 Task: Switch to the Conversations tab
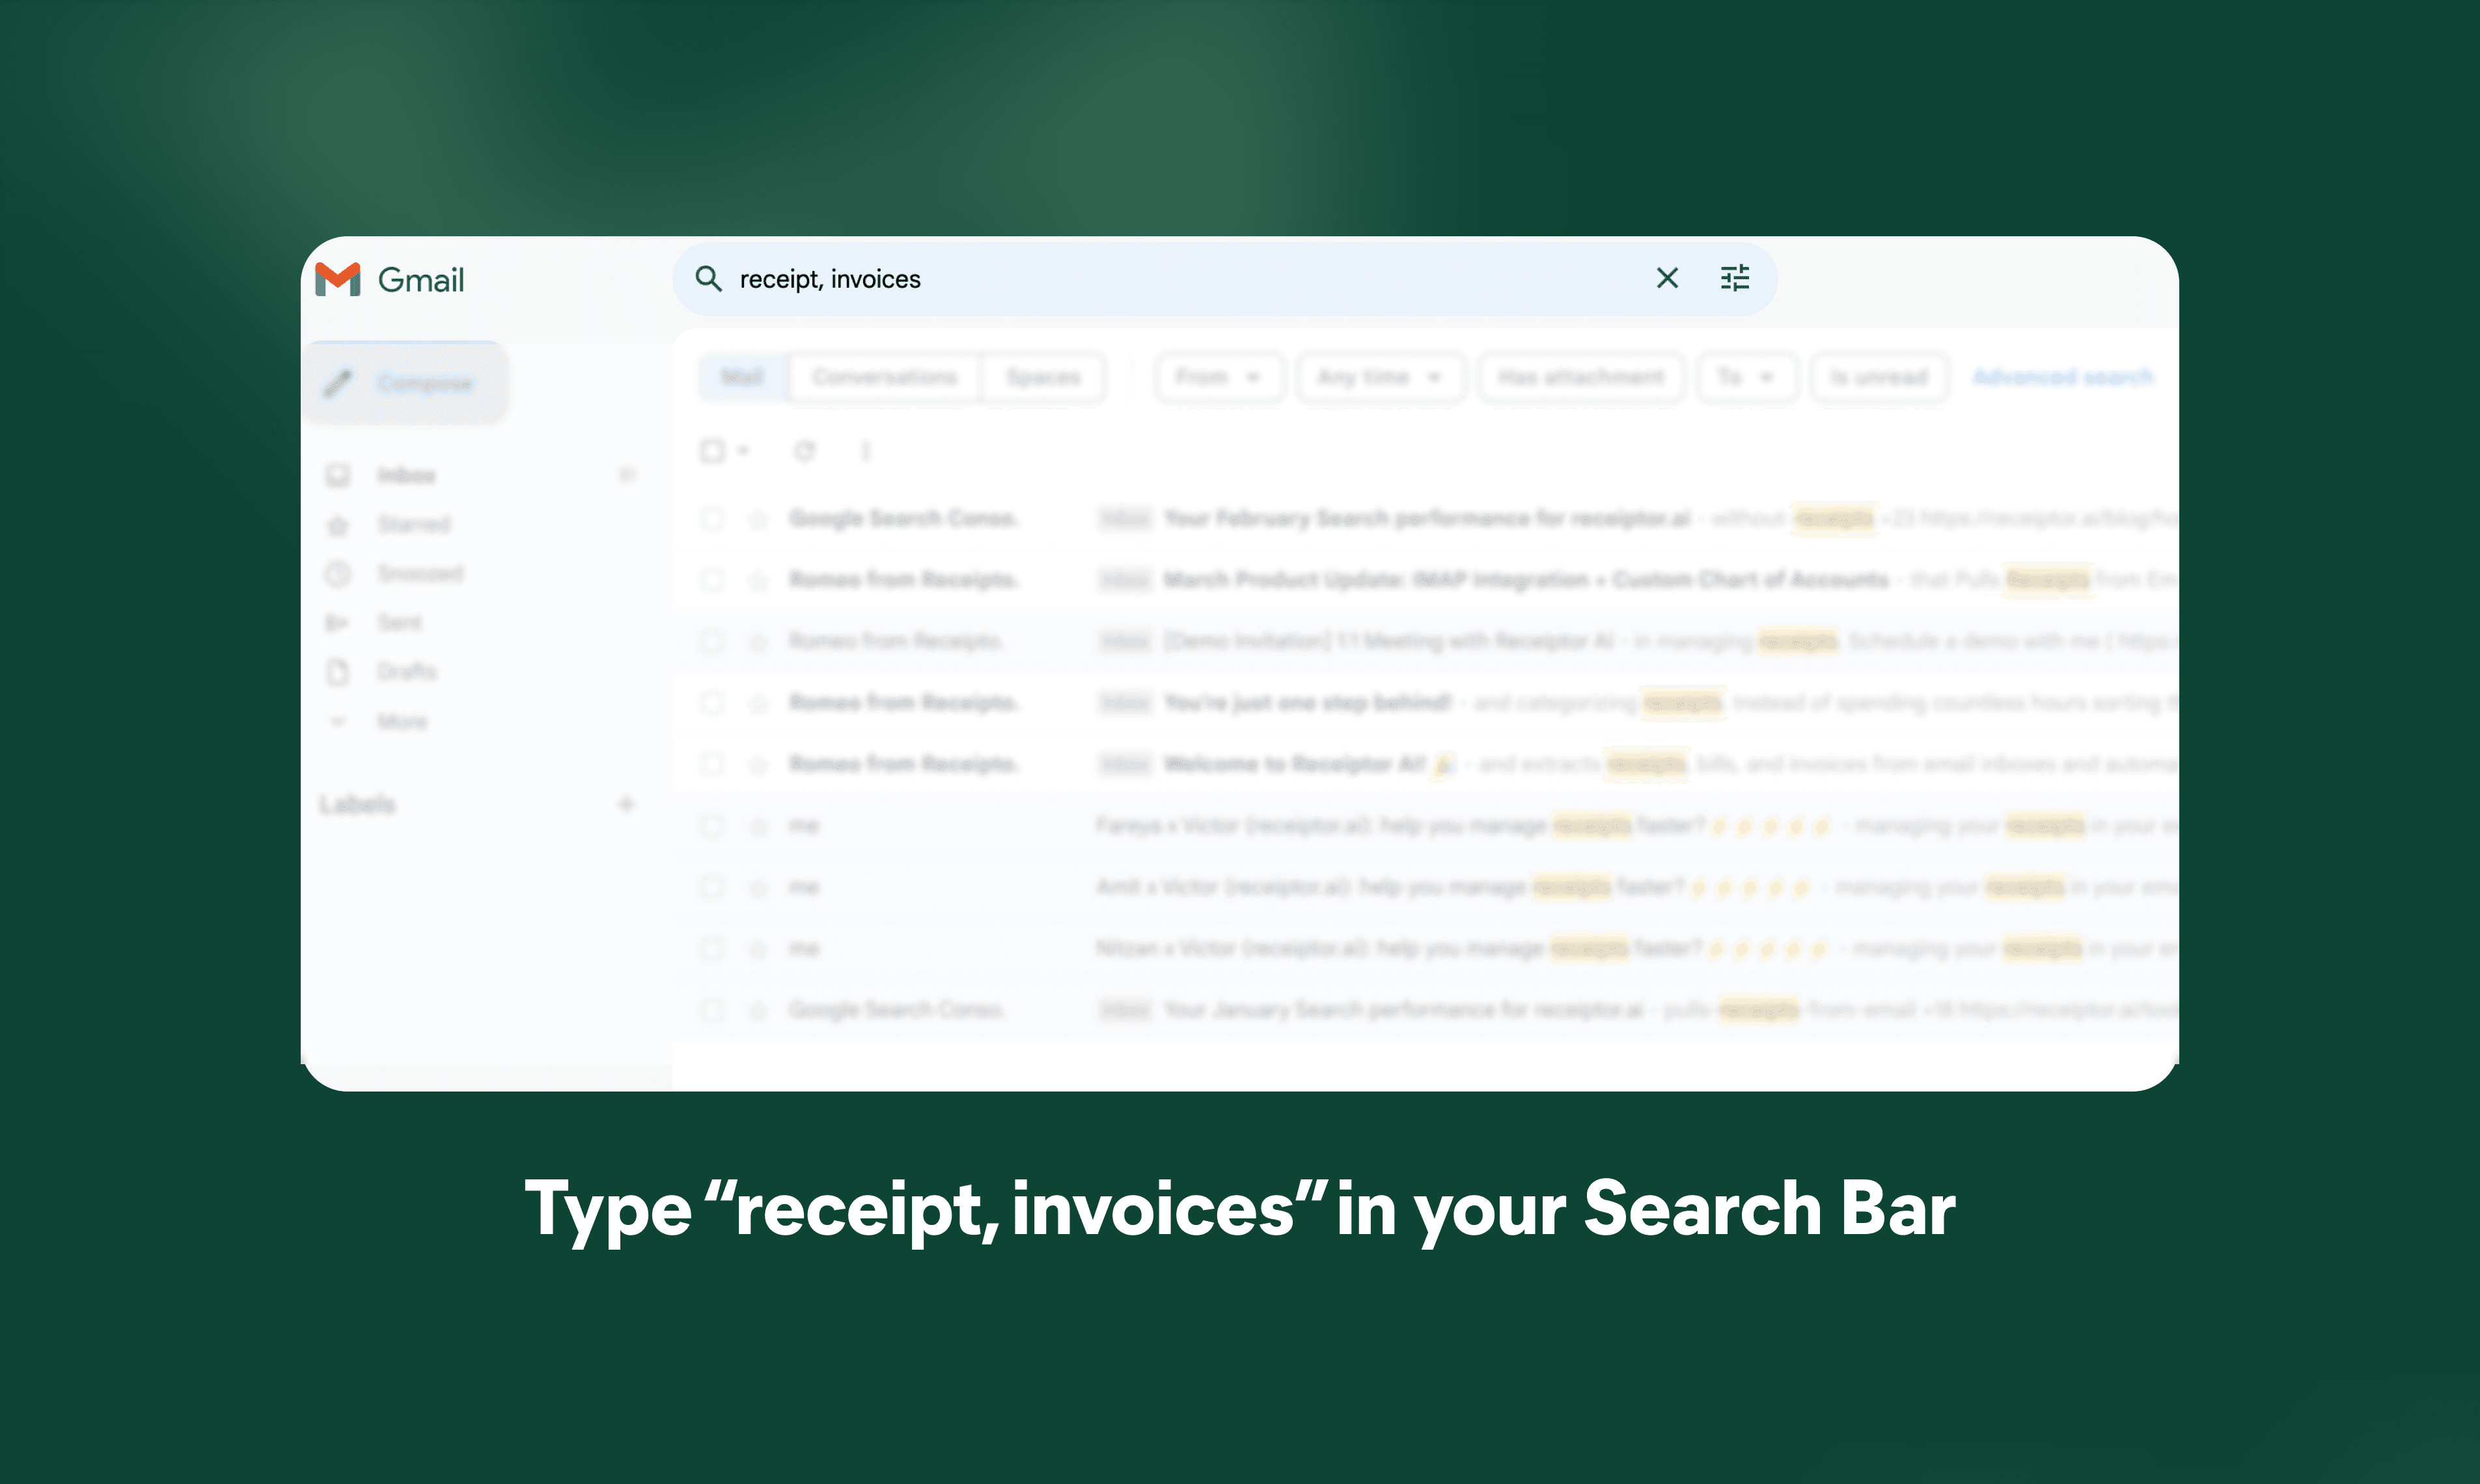[x=884, y=377]
